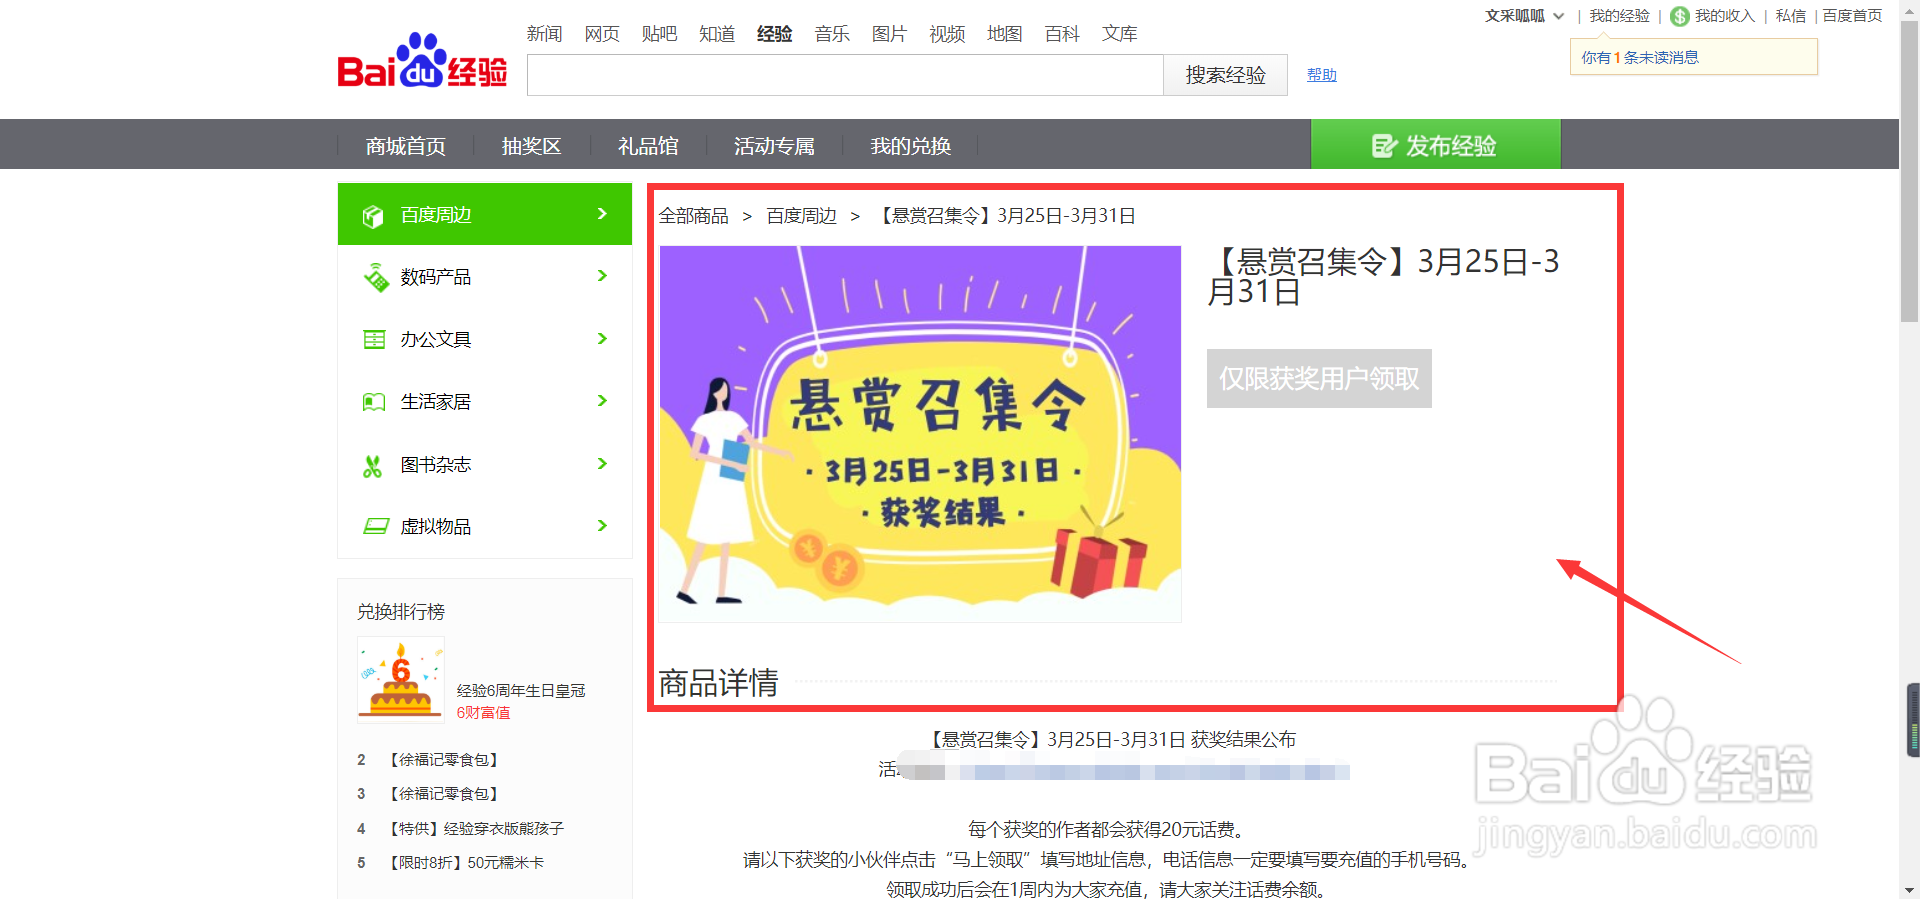Click the page vertical scrollbar thumb
The height and width of the screenshot is (899, 1920).
pos(1909,170)
